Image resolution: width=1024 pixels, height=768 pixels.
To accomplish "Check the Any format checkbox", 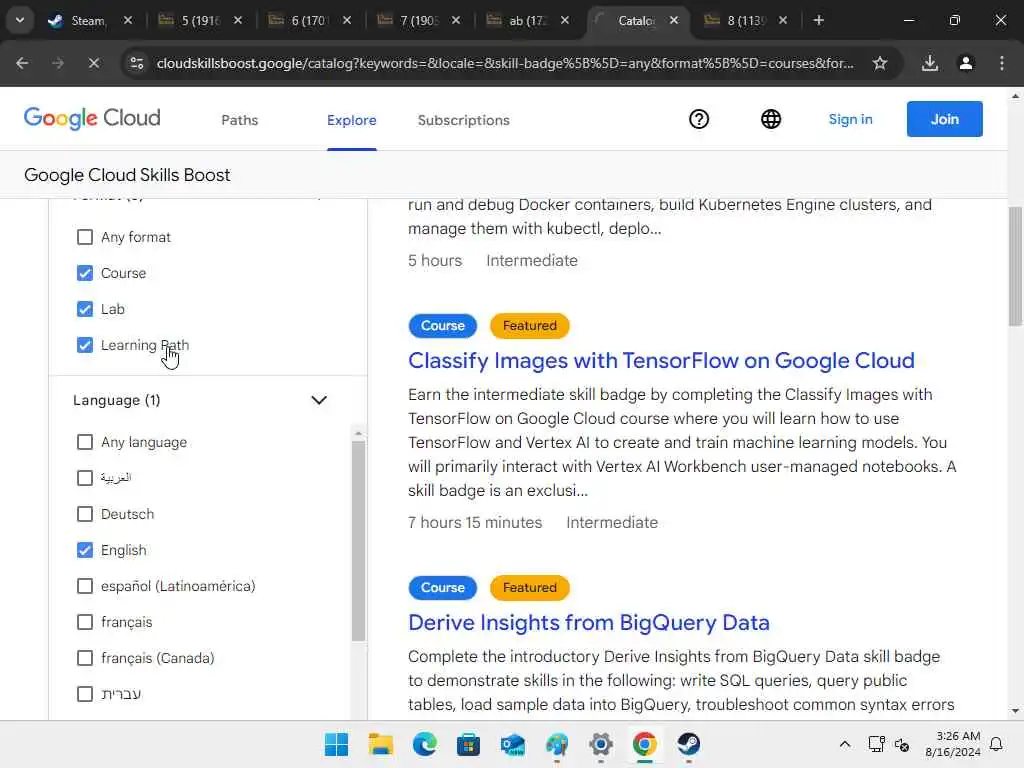I will (85, 237).
